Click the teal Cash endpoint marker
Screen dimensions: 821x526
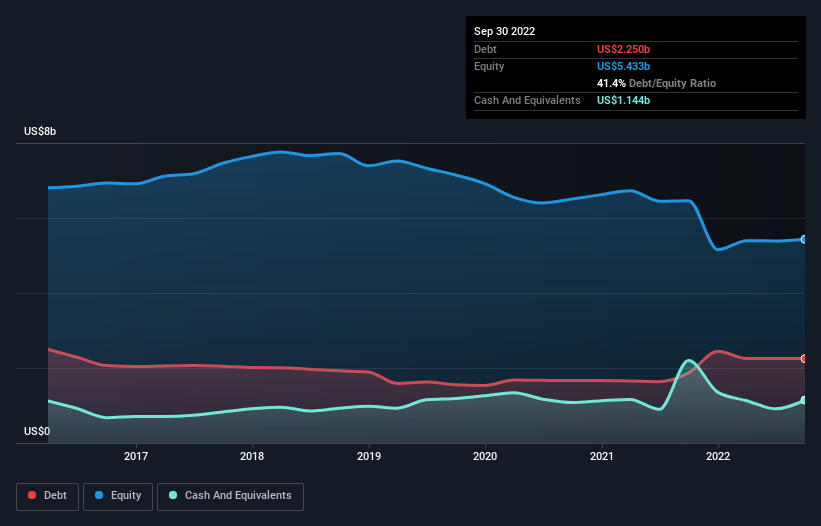(804, 400)
